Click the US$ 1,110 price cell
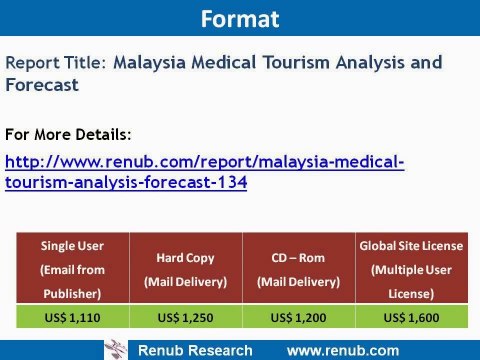Viewport: 480px width, 360px height. 73,317
